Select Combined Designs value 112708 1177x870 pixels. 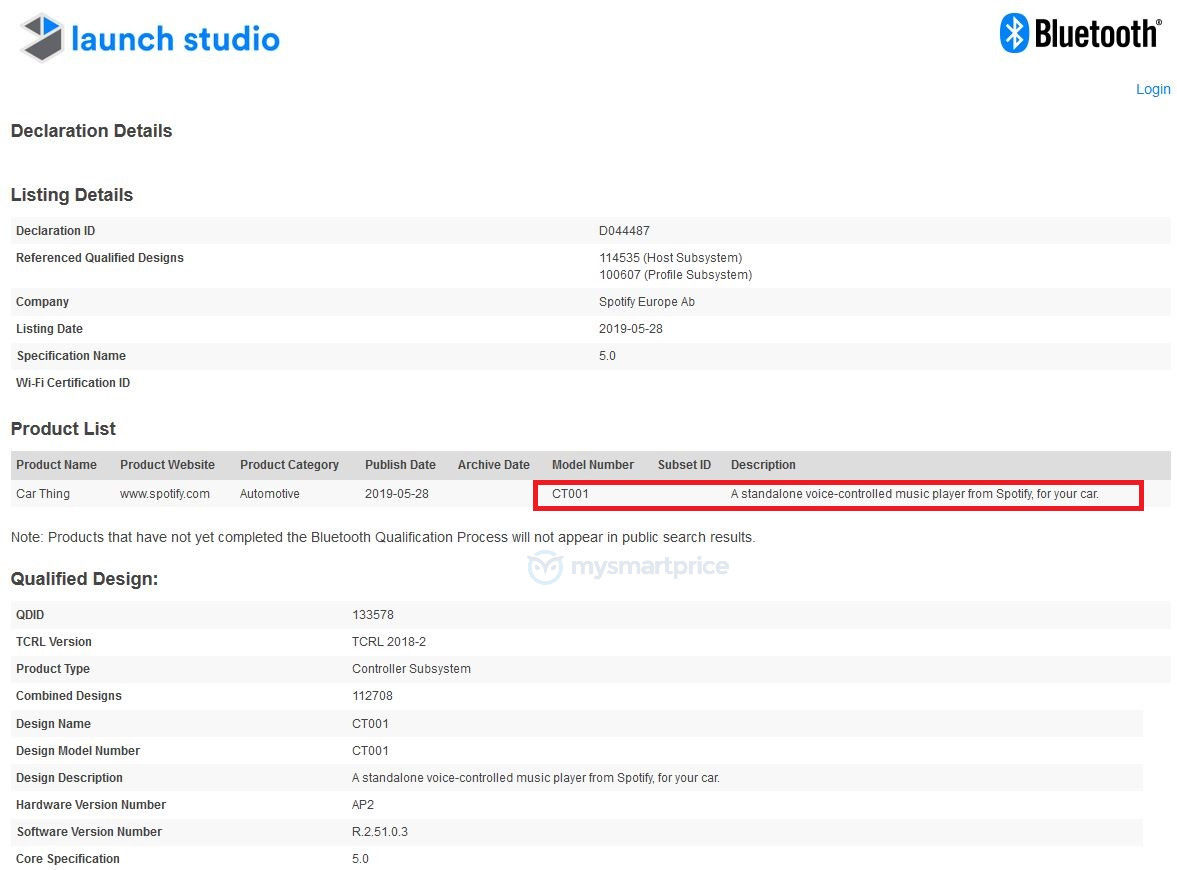pyautogui.click(x=372, y=696)
